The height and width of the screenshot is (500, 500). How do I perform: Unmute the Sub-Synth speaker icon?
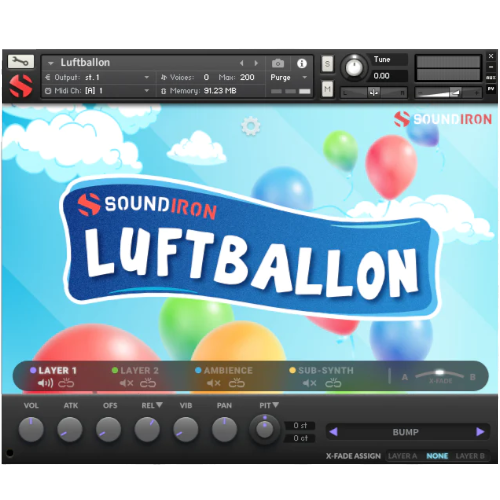pyautogui.click(x=310, y=383)
